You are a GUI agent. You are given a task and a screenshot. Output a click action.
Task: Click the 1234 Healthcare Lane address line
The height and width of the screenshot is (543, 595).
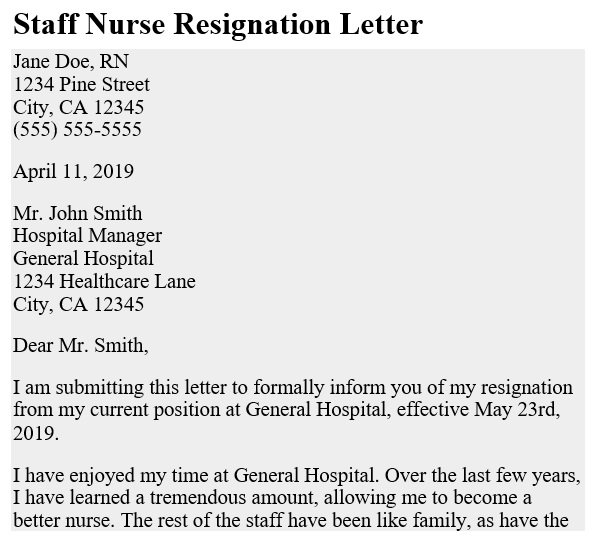point(104,282)
